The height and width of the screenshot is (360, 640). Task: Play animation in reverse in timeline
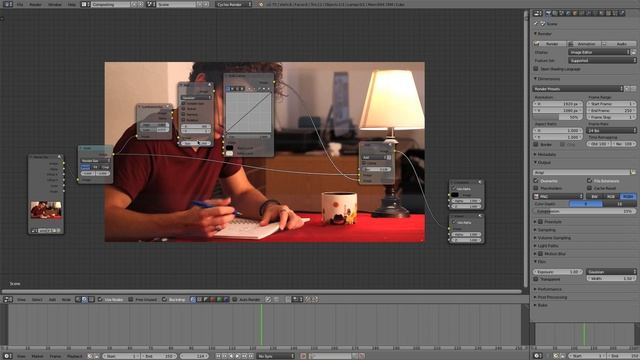232,356
